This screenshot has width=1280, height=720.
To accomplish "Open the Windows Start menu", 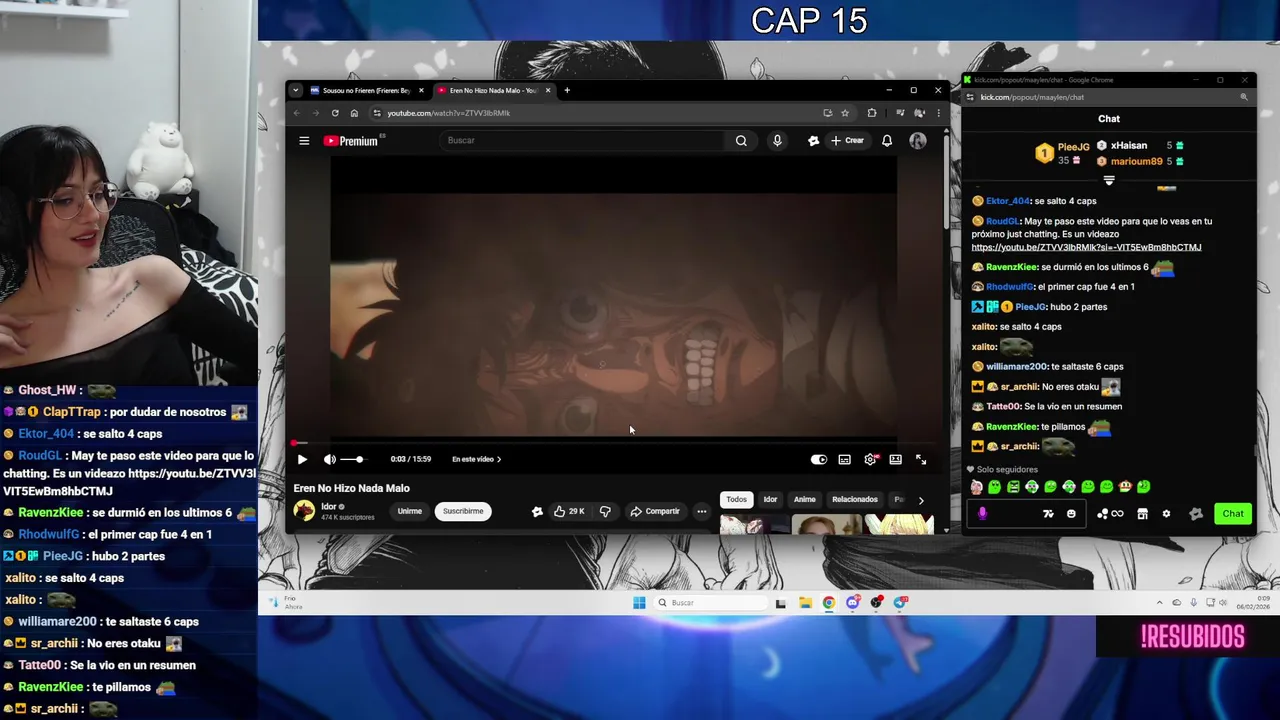I will pos(639,602).
